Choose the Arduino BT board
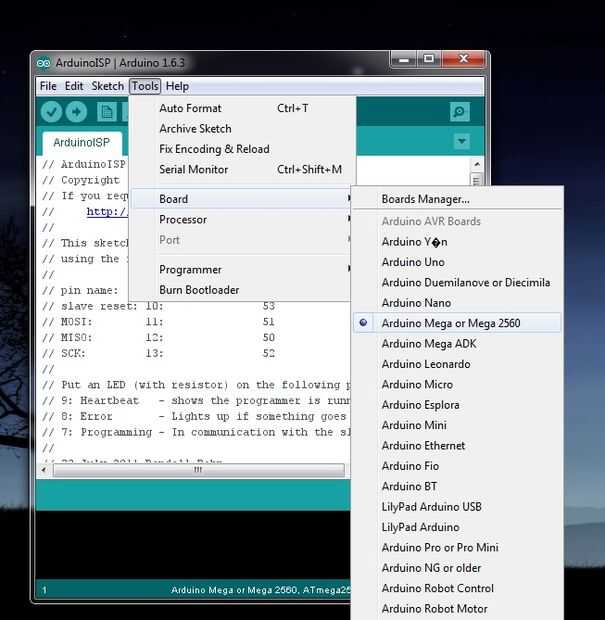 (457, 486)
